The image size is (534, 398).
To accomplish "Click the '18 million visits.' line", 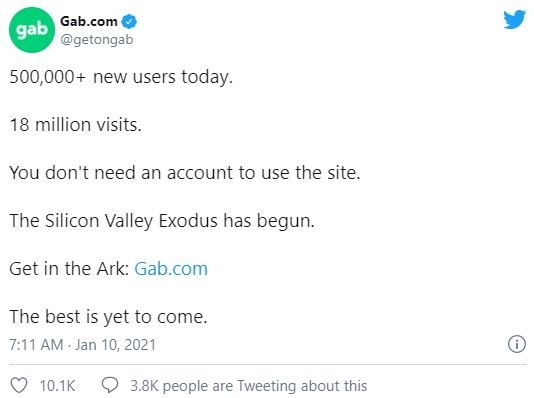I will click(75, 125).
